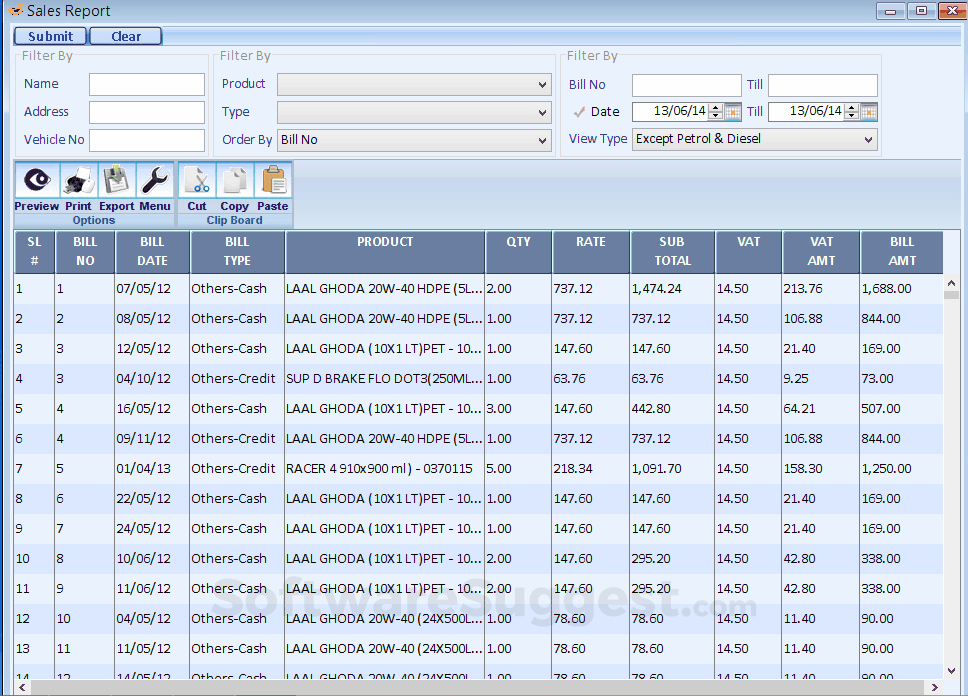Image resolution: width=968 pixels, height=696 pixels.
Task: Click the Print icon
Action: [x=78, y=180]
